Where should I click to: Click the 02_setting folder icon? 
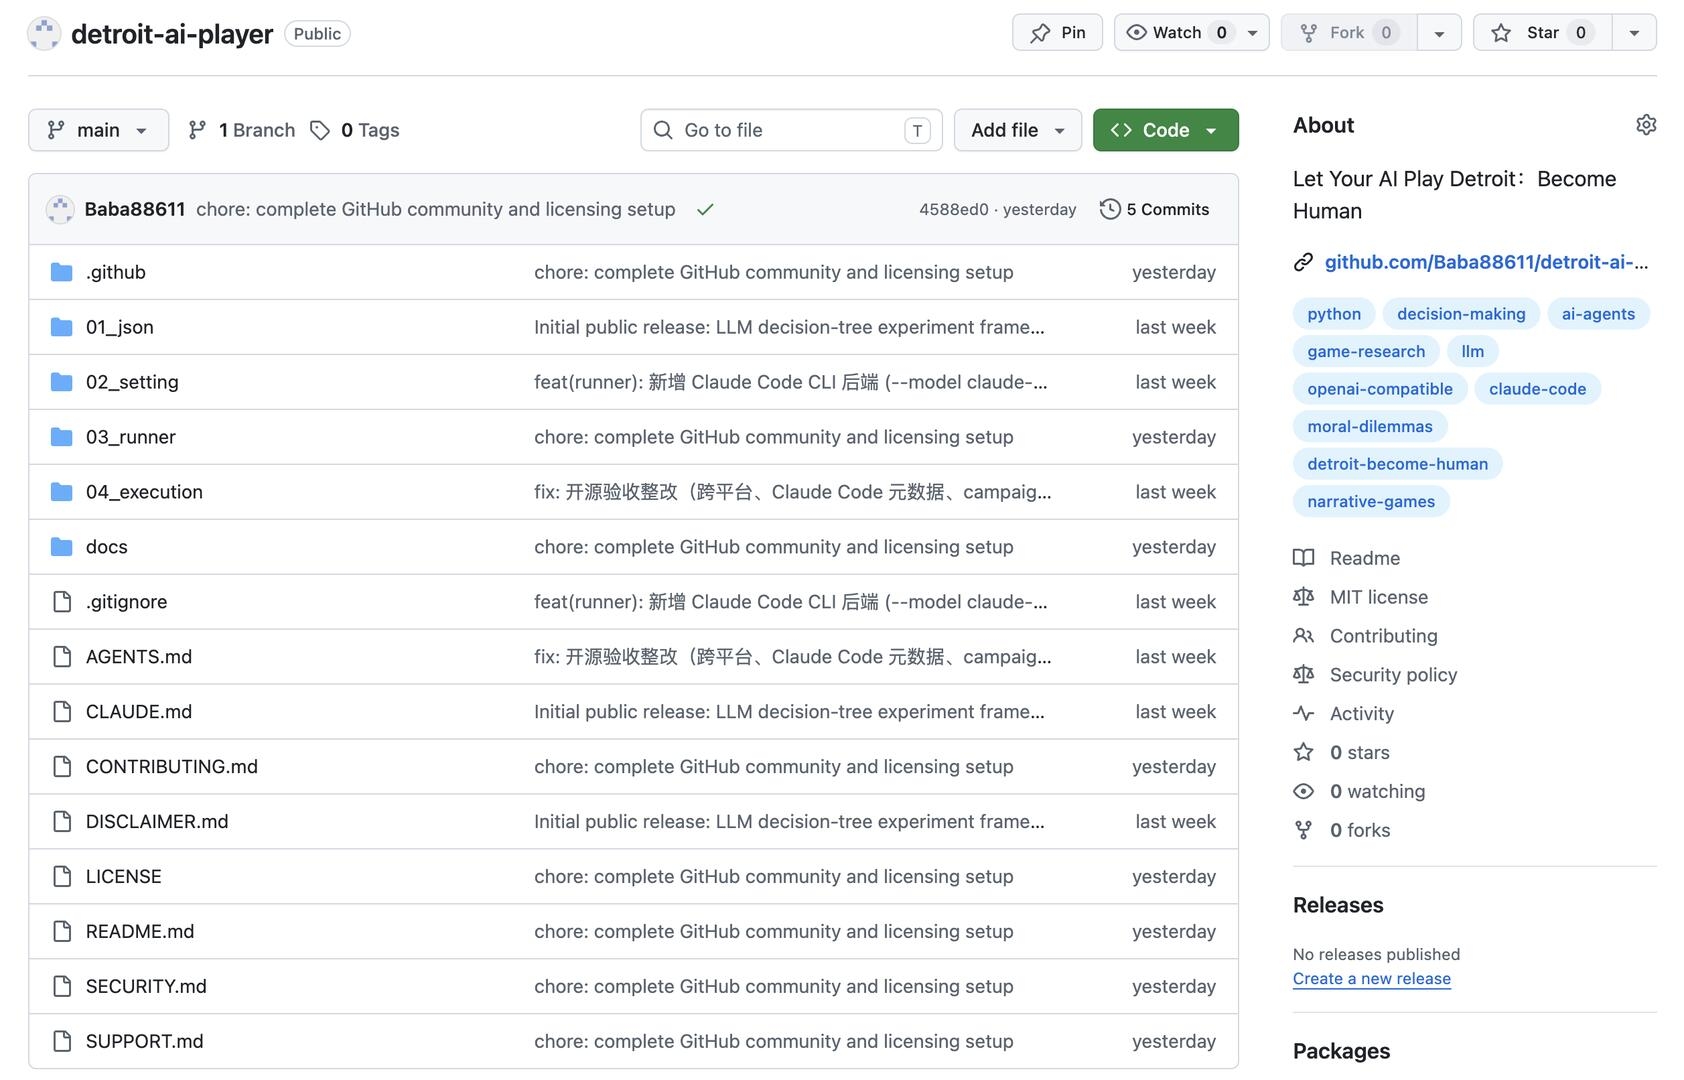coord(62,382)
